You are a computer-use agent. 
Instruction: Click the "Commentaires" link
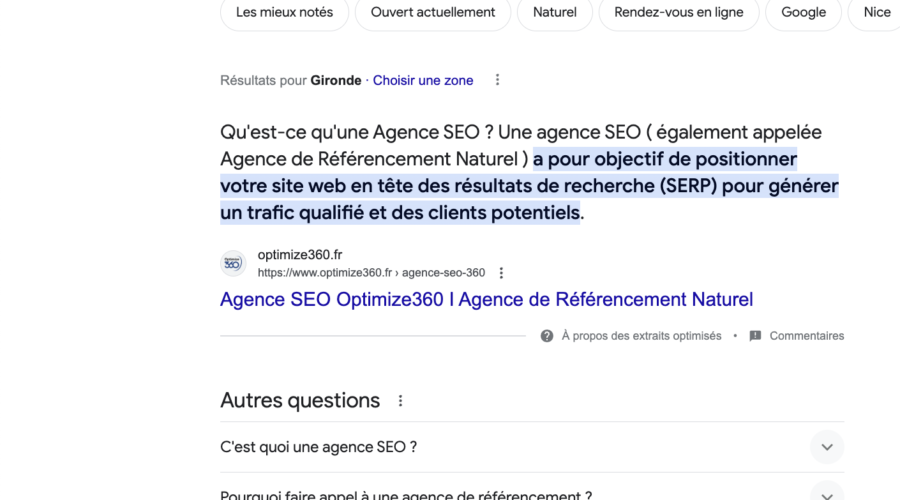click(x=806, y=336)
